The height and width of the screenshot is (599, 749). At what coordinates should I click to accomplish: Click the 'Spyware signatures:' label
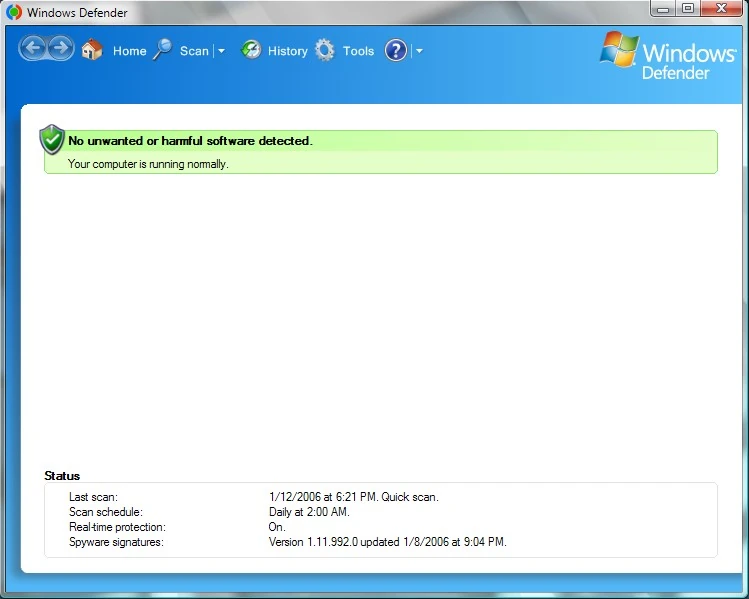coord(116,542)
